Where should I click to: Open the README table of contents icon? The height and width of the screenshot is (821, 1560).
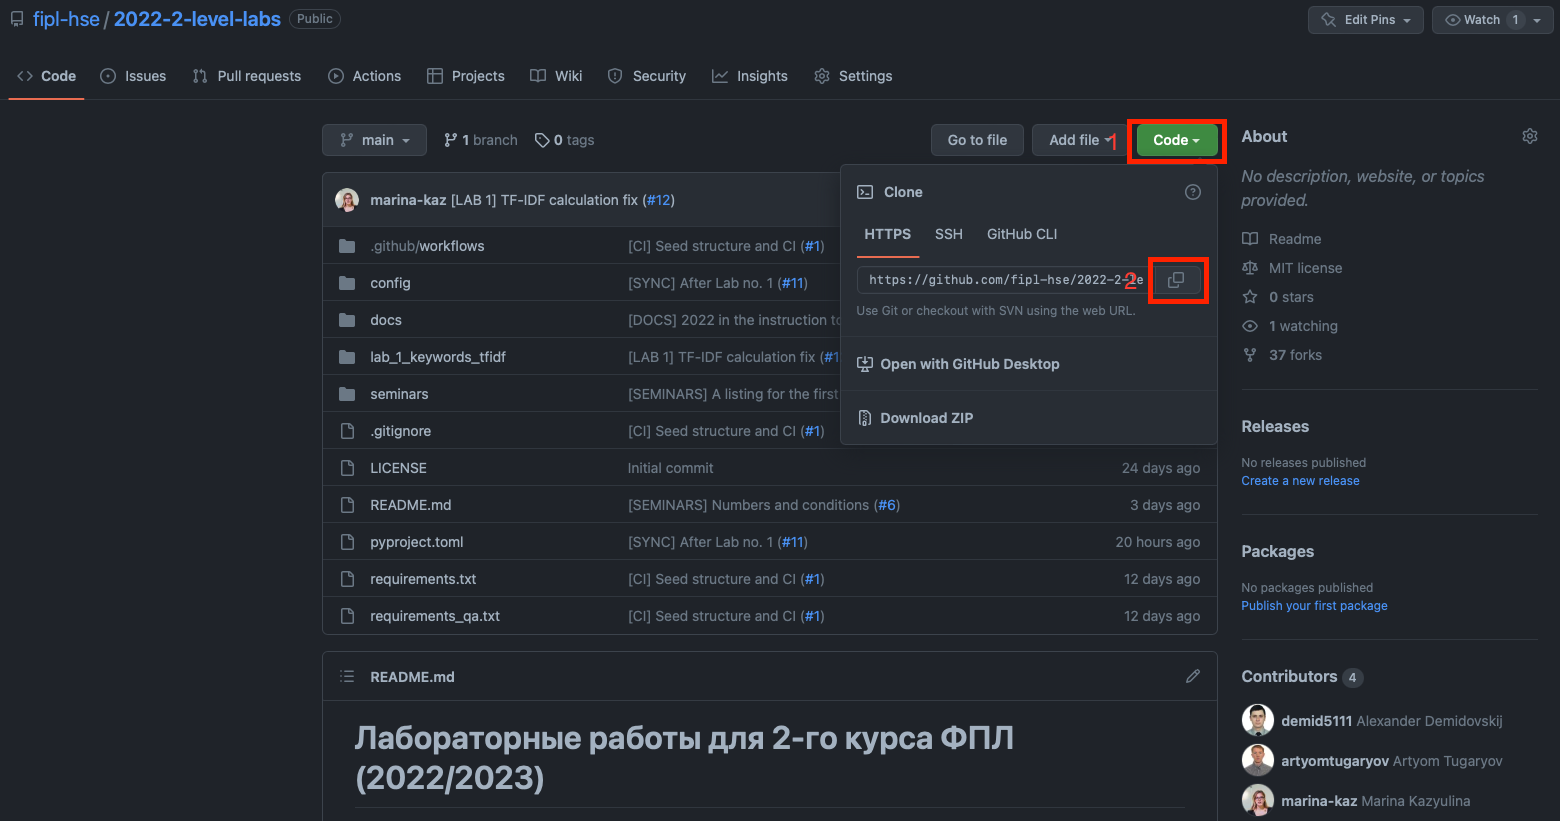347,677
